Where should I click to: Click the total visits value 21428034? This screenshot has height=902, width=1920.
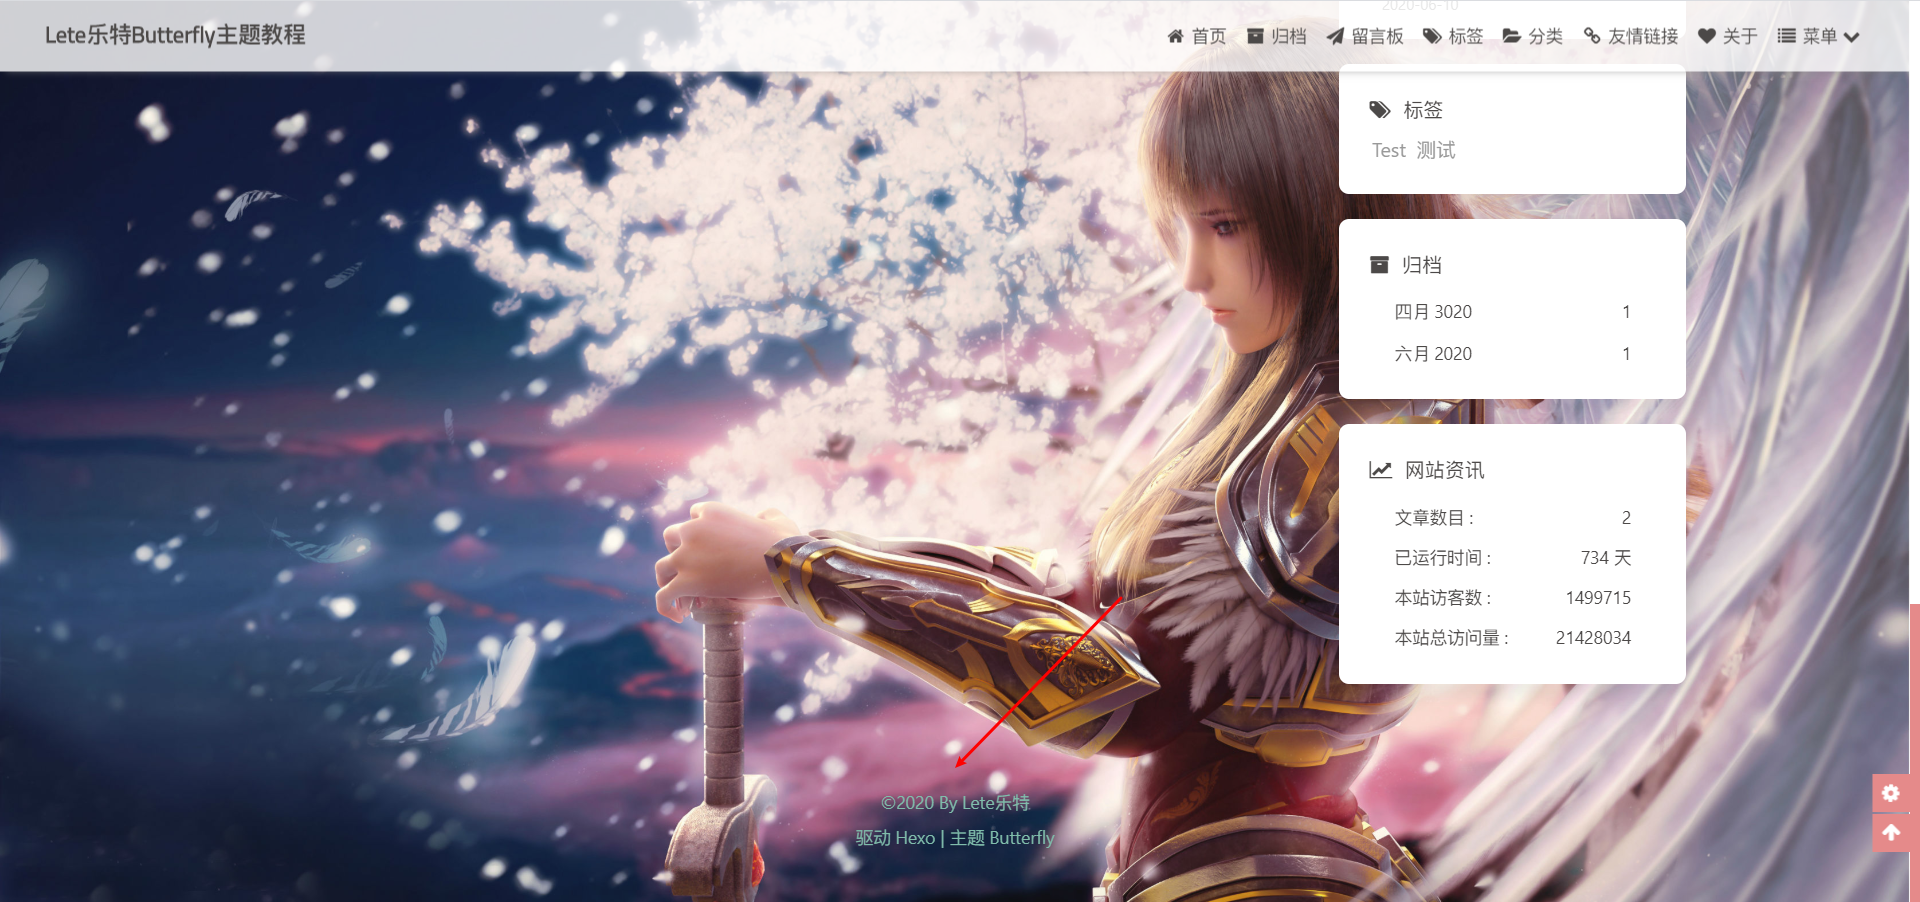pyautogui.click(x=1593, y=638)
